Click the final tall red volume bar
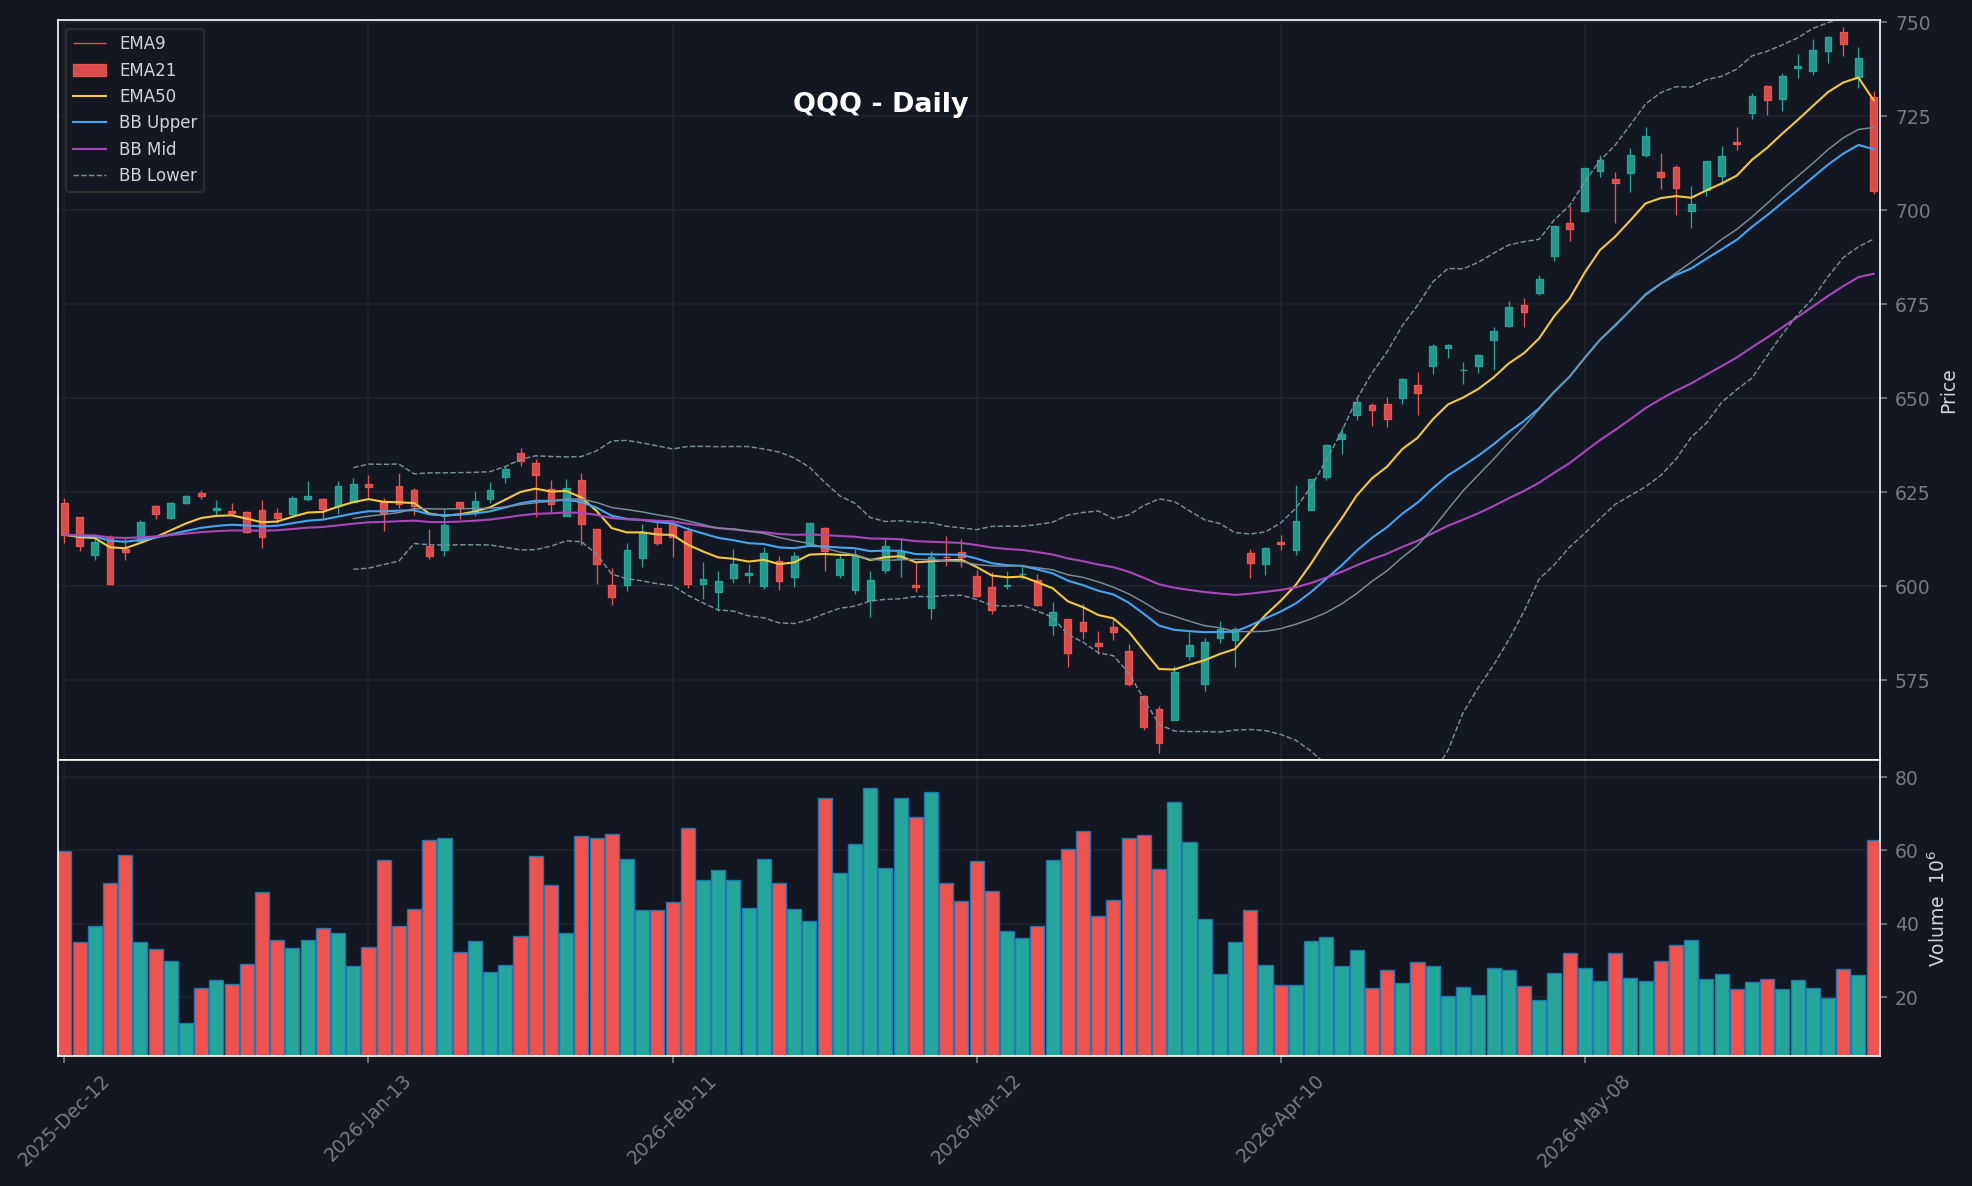 coord(1873,948)
